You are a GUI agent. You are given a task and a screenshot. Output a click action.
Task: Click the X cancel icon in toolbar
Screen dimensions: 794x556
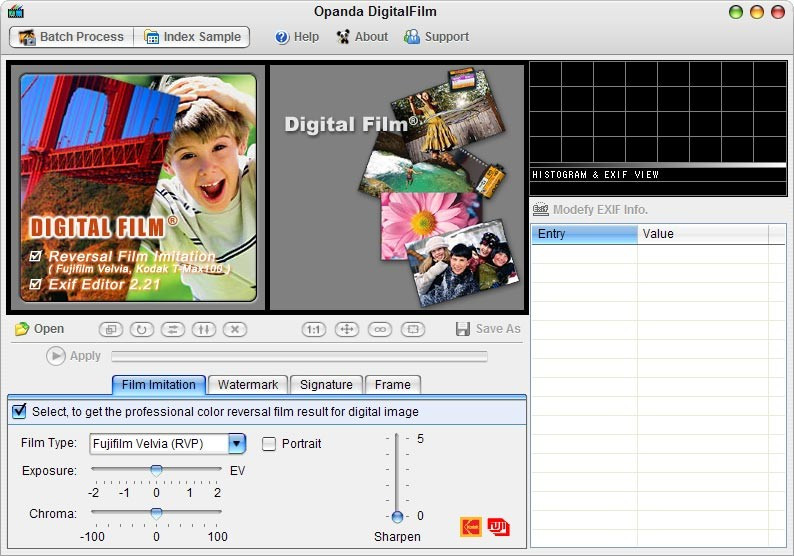(235, 330)
